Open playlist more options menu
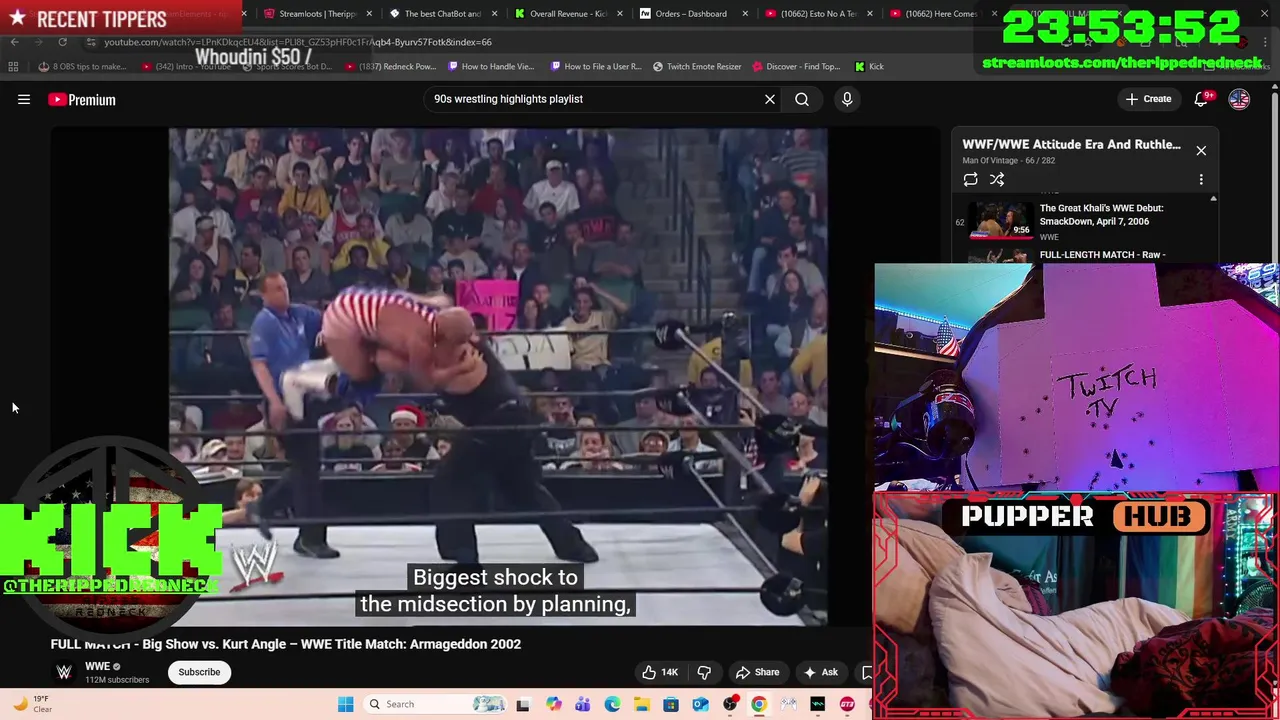 [x=1201, y=179]
